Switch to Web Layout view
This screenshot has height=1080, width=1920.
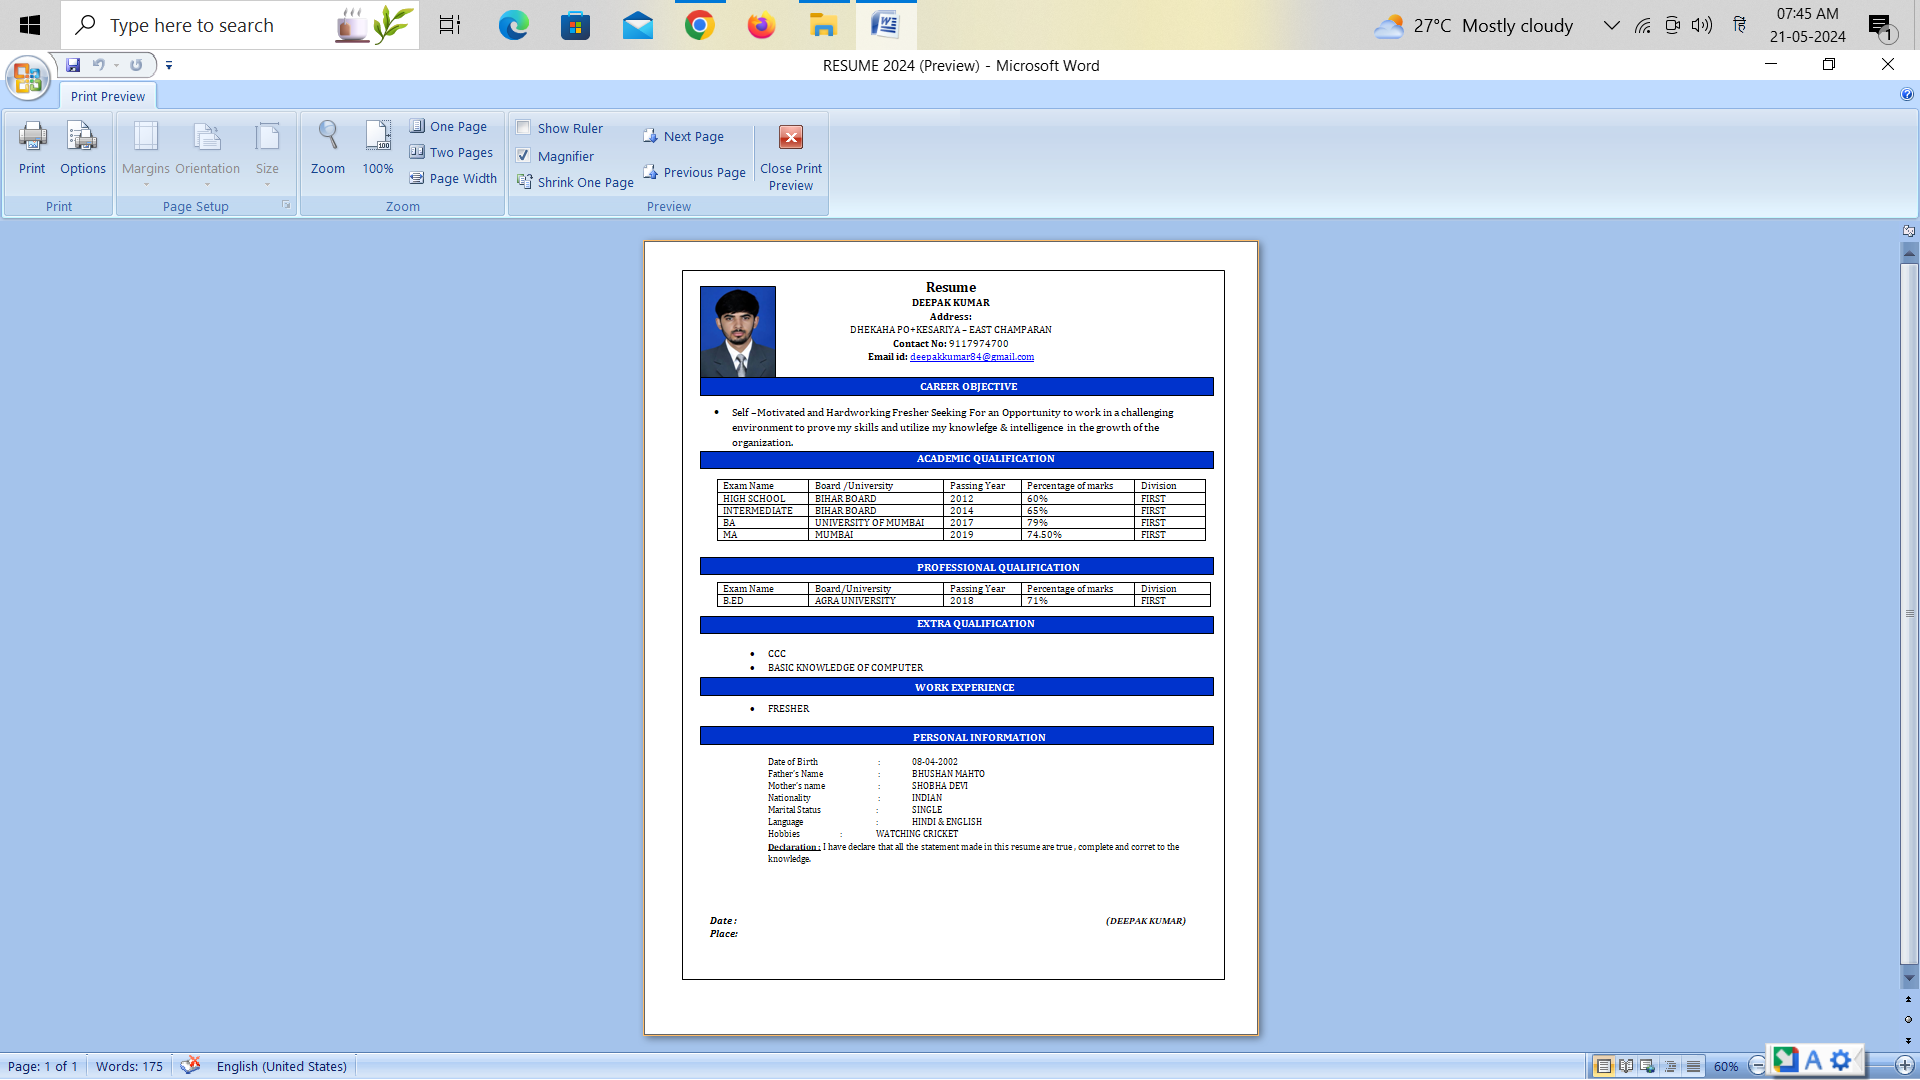click(x=1648, y=1066)
